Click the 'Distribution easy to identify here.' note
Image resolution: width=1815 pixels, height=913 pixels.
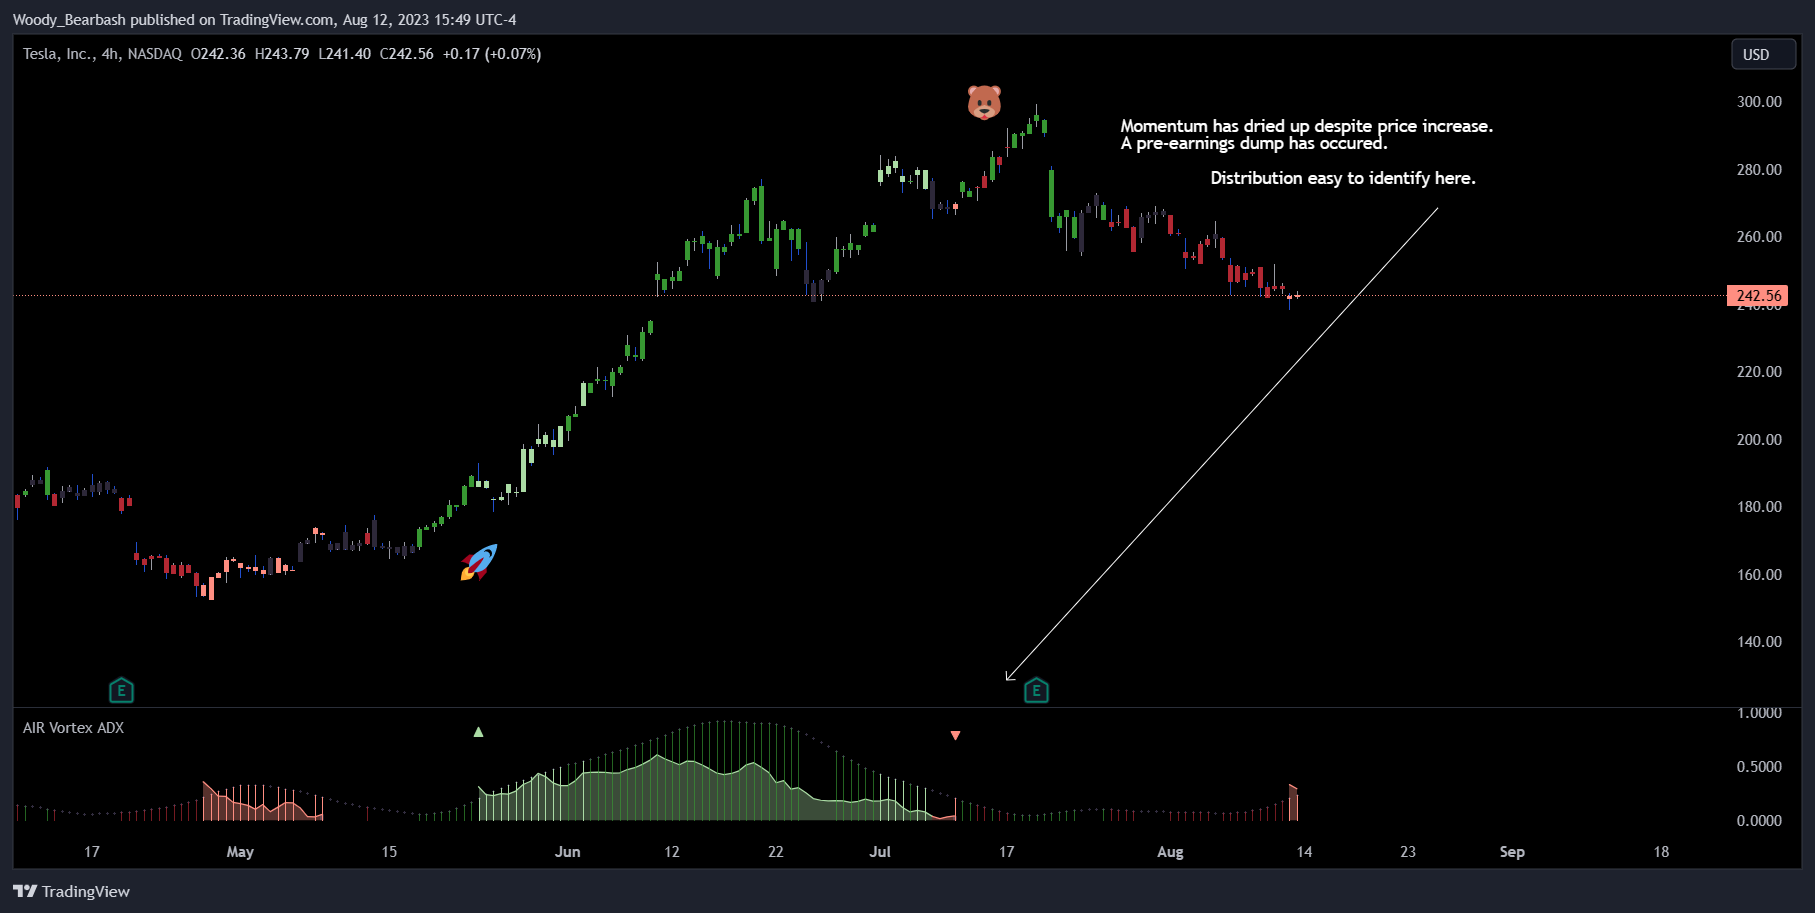point(1343,178)
